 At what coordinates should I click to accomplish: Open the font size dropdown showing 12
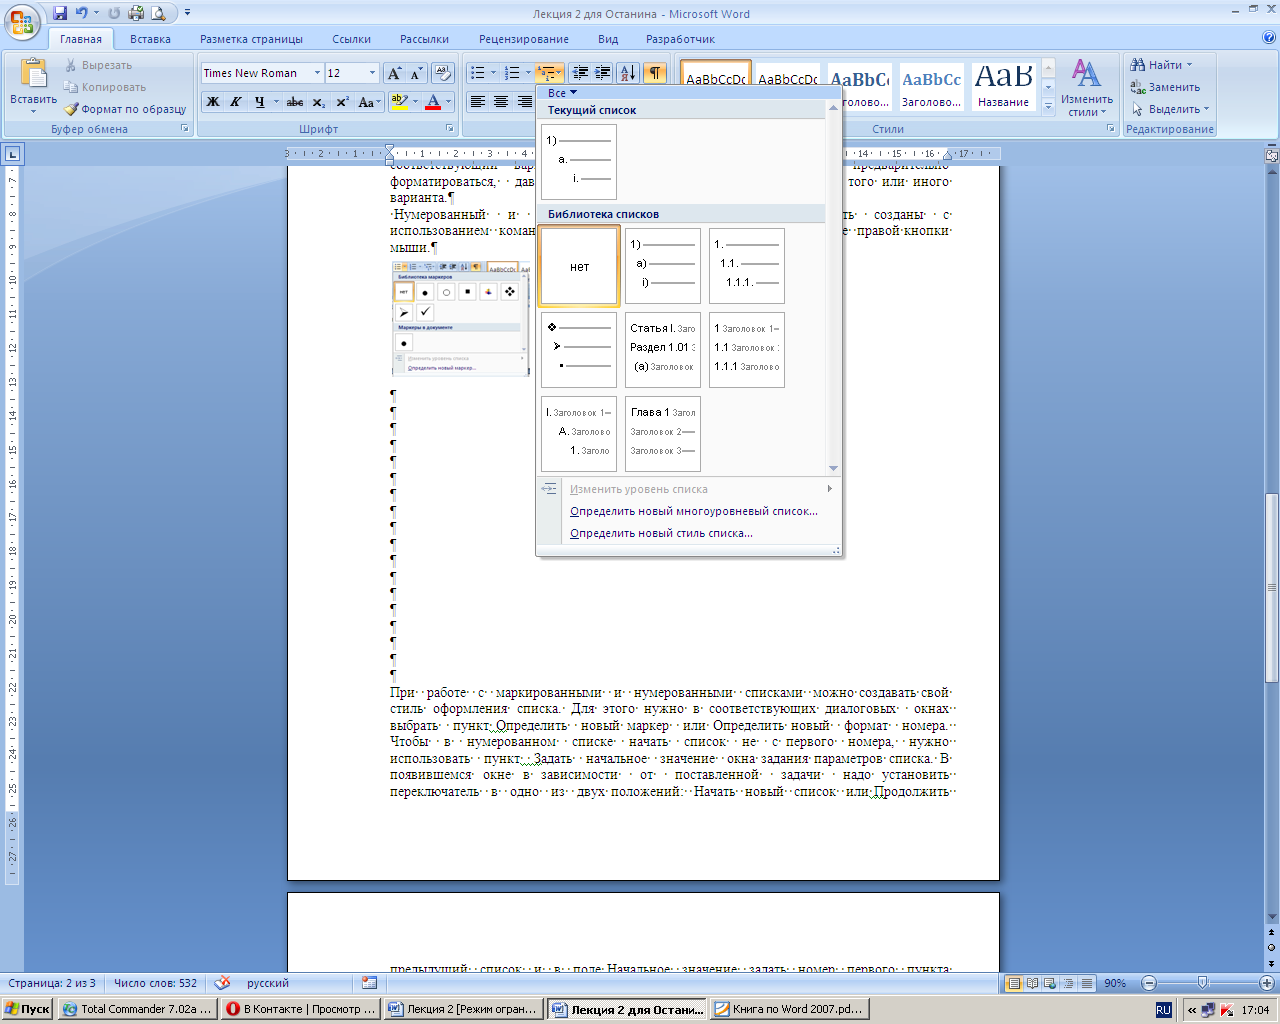(x=373, y=73)
